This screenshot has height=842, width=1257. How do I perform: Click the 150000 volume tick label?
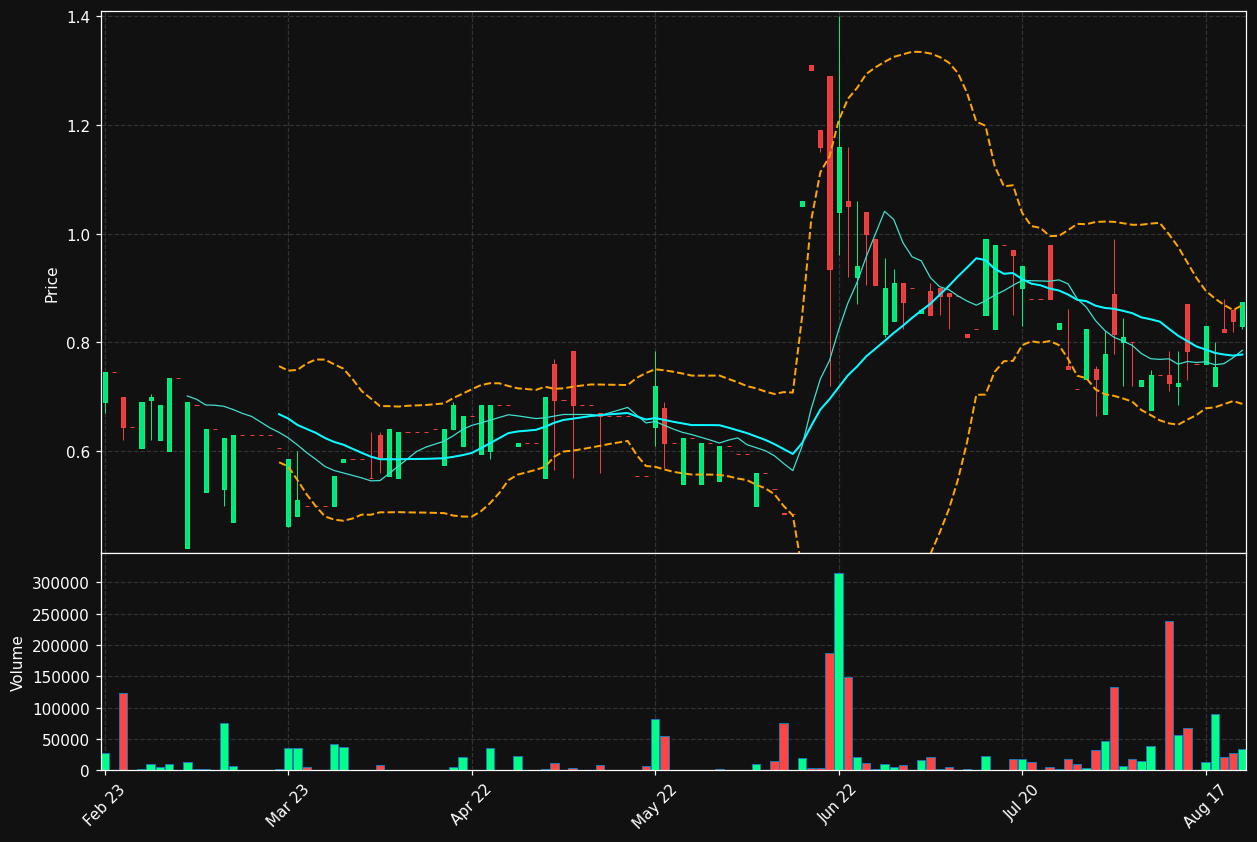coord(62,677)
